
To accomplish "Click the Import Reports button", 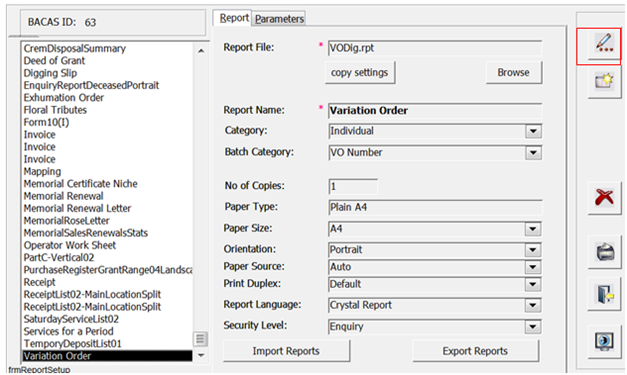I will pyautogui.click(x=286, y=351).
